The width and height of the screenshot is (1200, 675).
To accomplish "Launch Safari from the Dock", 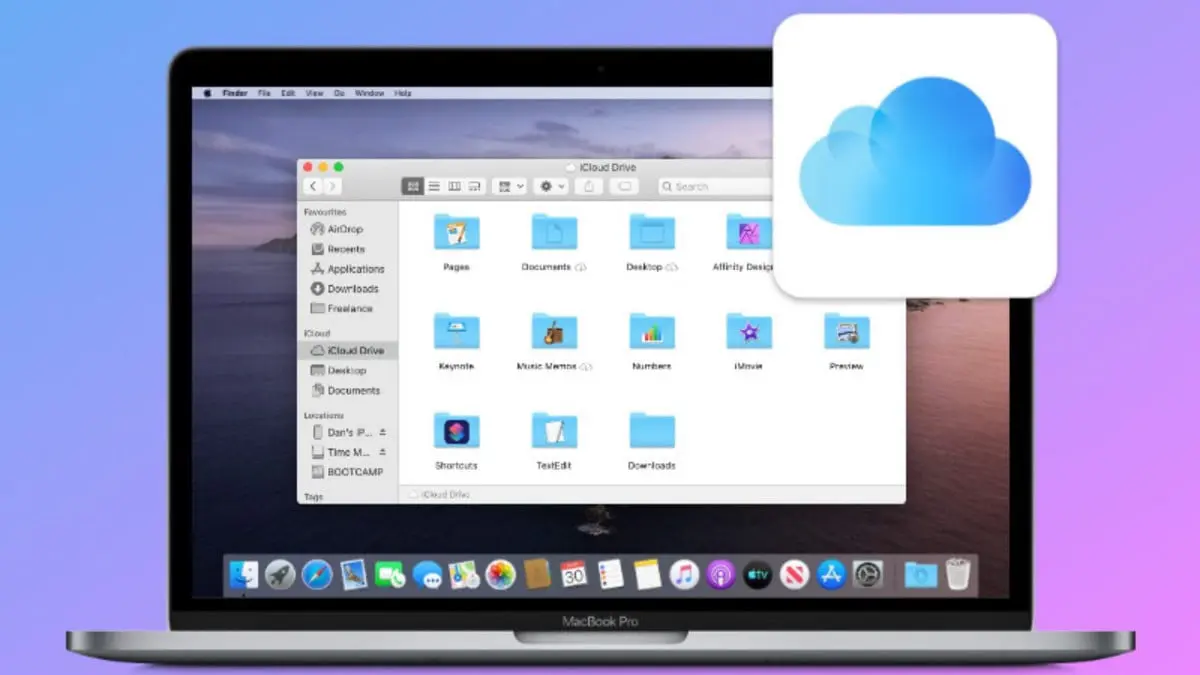I will tap(317, 574).
